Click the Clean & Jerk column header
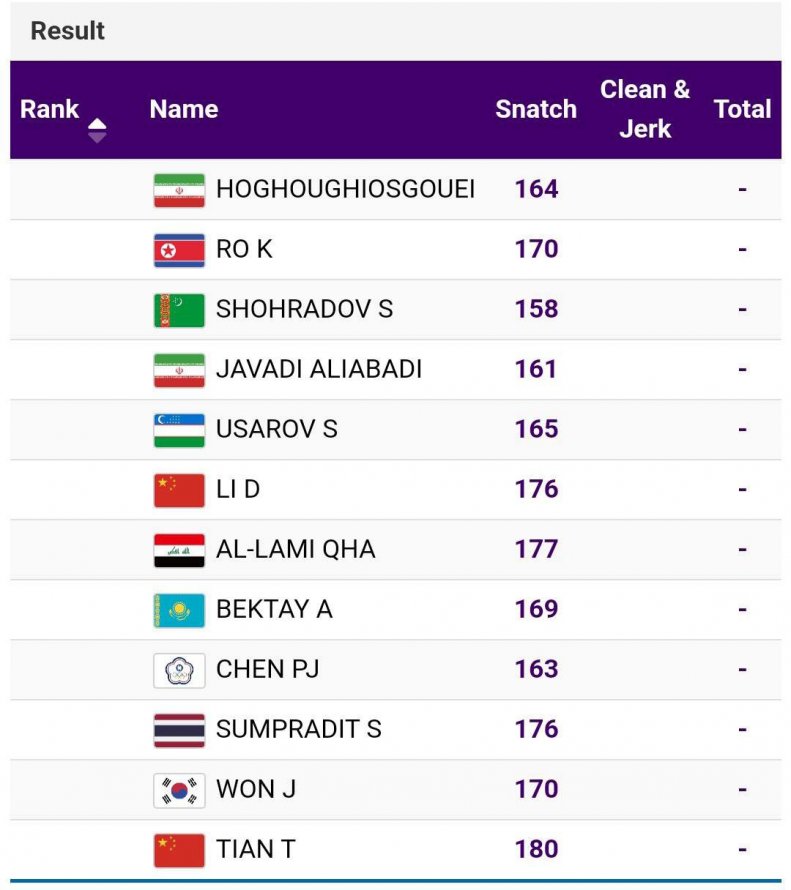The image size is (791, 890). click(645, 109)
